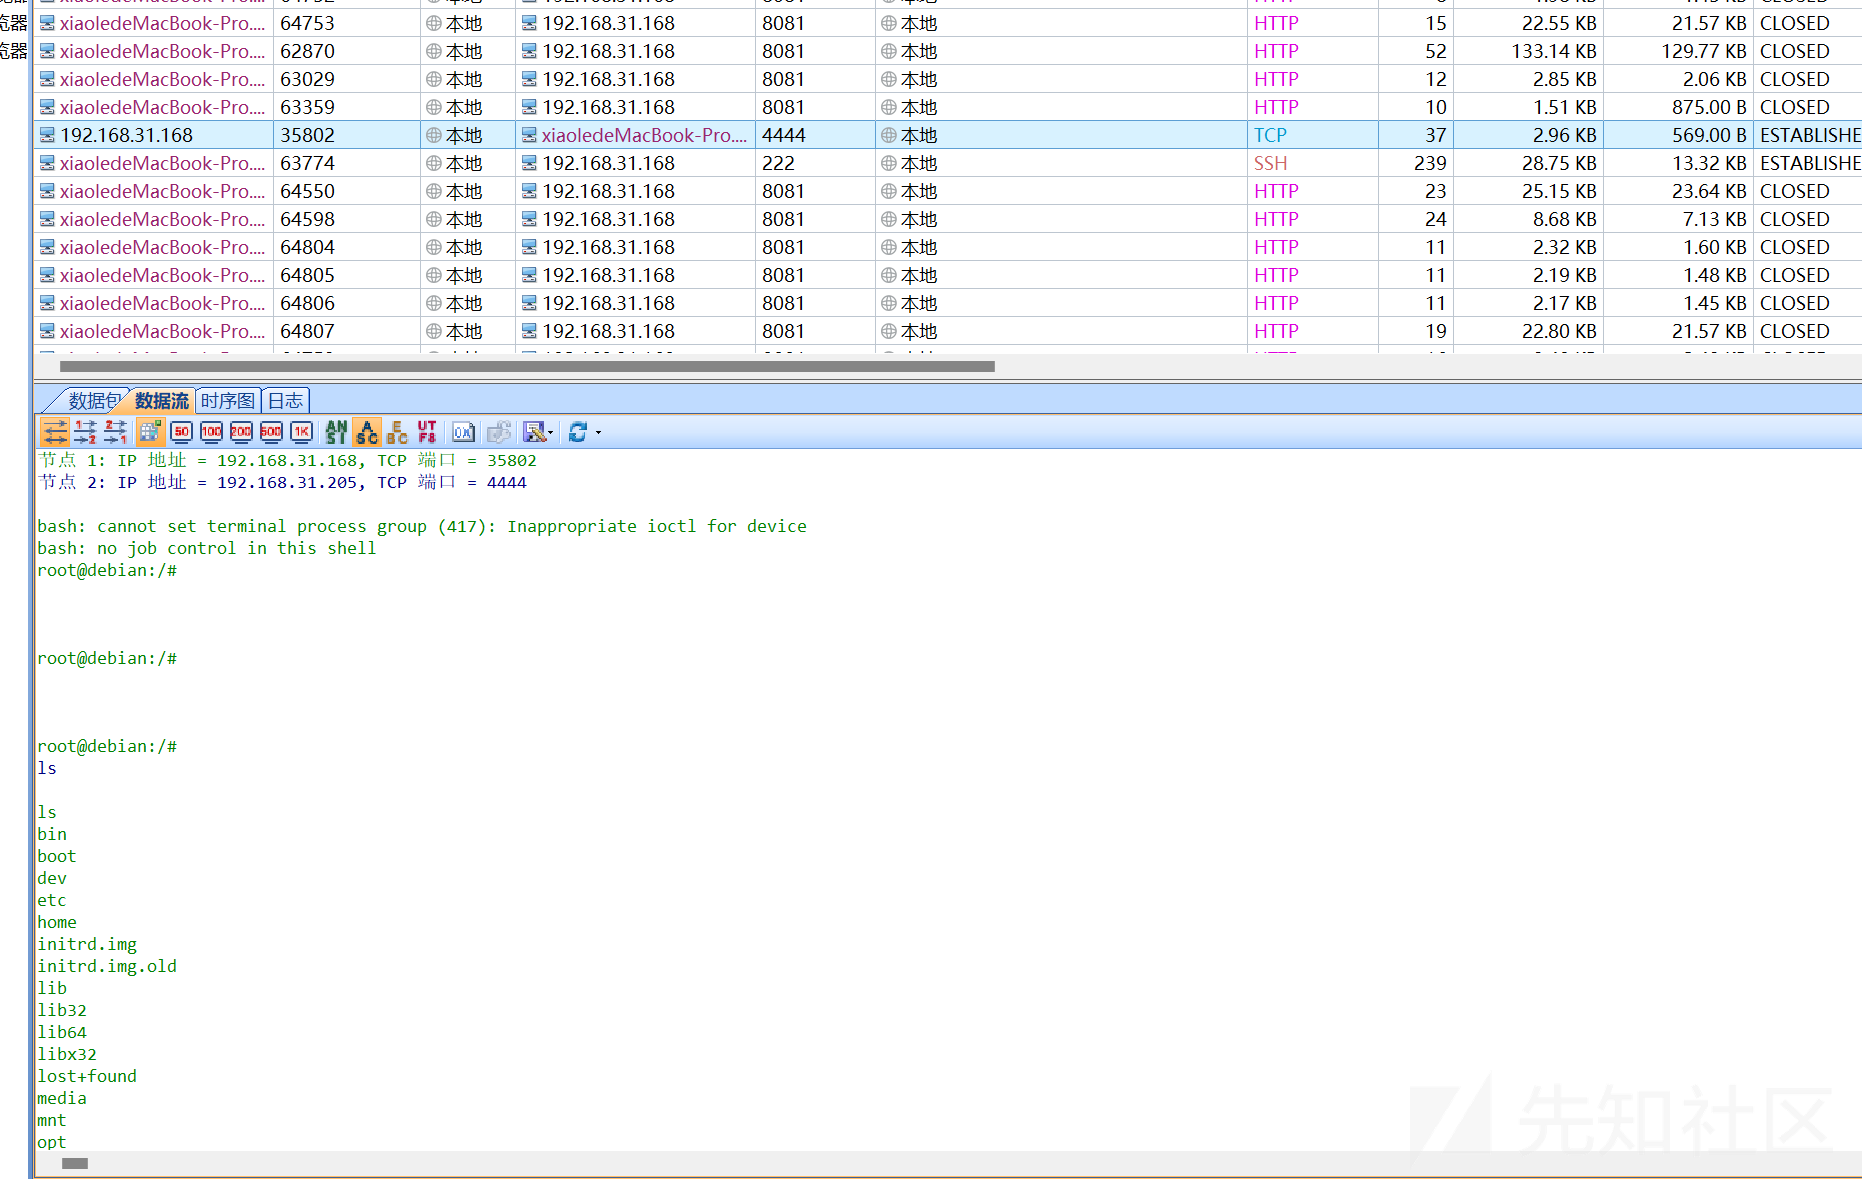Click the 'bash: no job control' line

tap(207, 548)
